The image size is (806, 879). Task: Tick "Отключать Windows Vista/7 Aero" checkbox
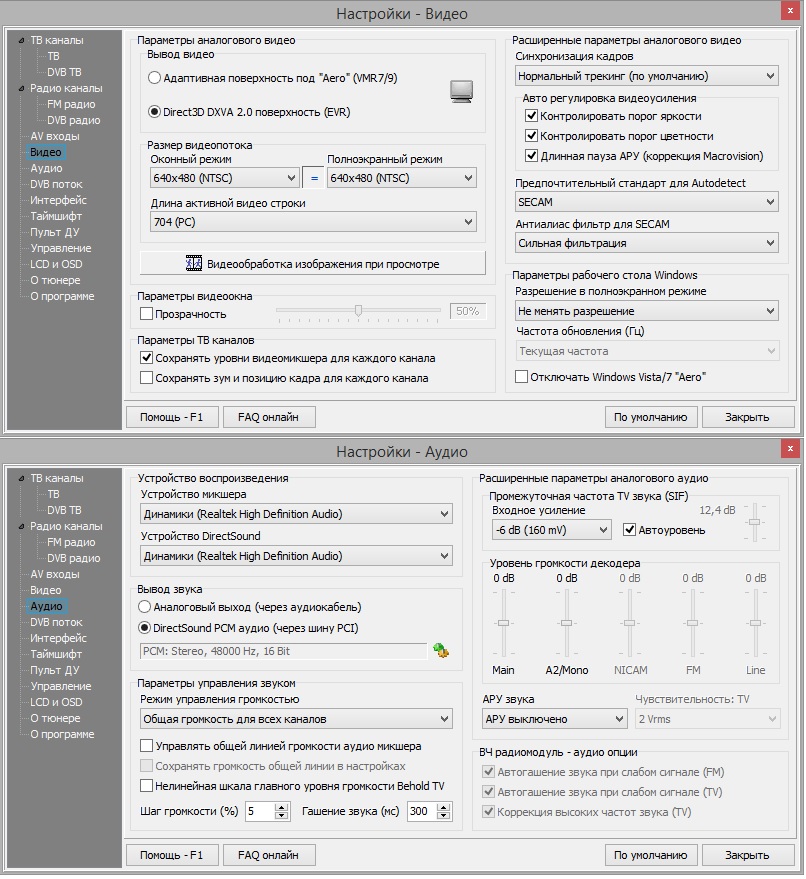pyautogui.click(x=522, y=377)
